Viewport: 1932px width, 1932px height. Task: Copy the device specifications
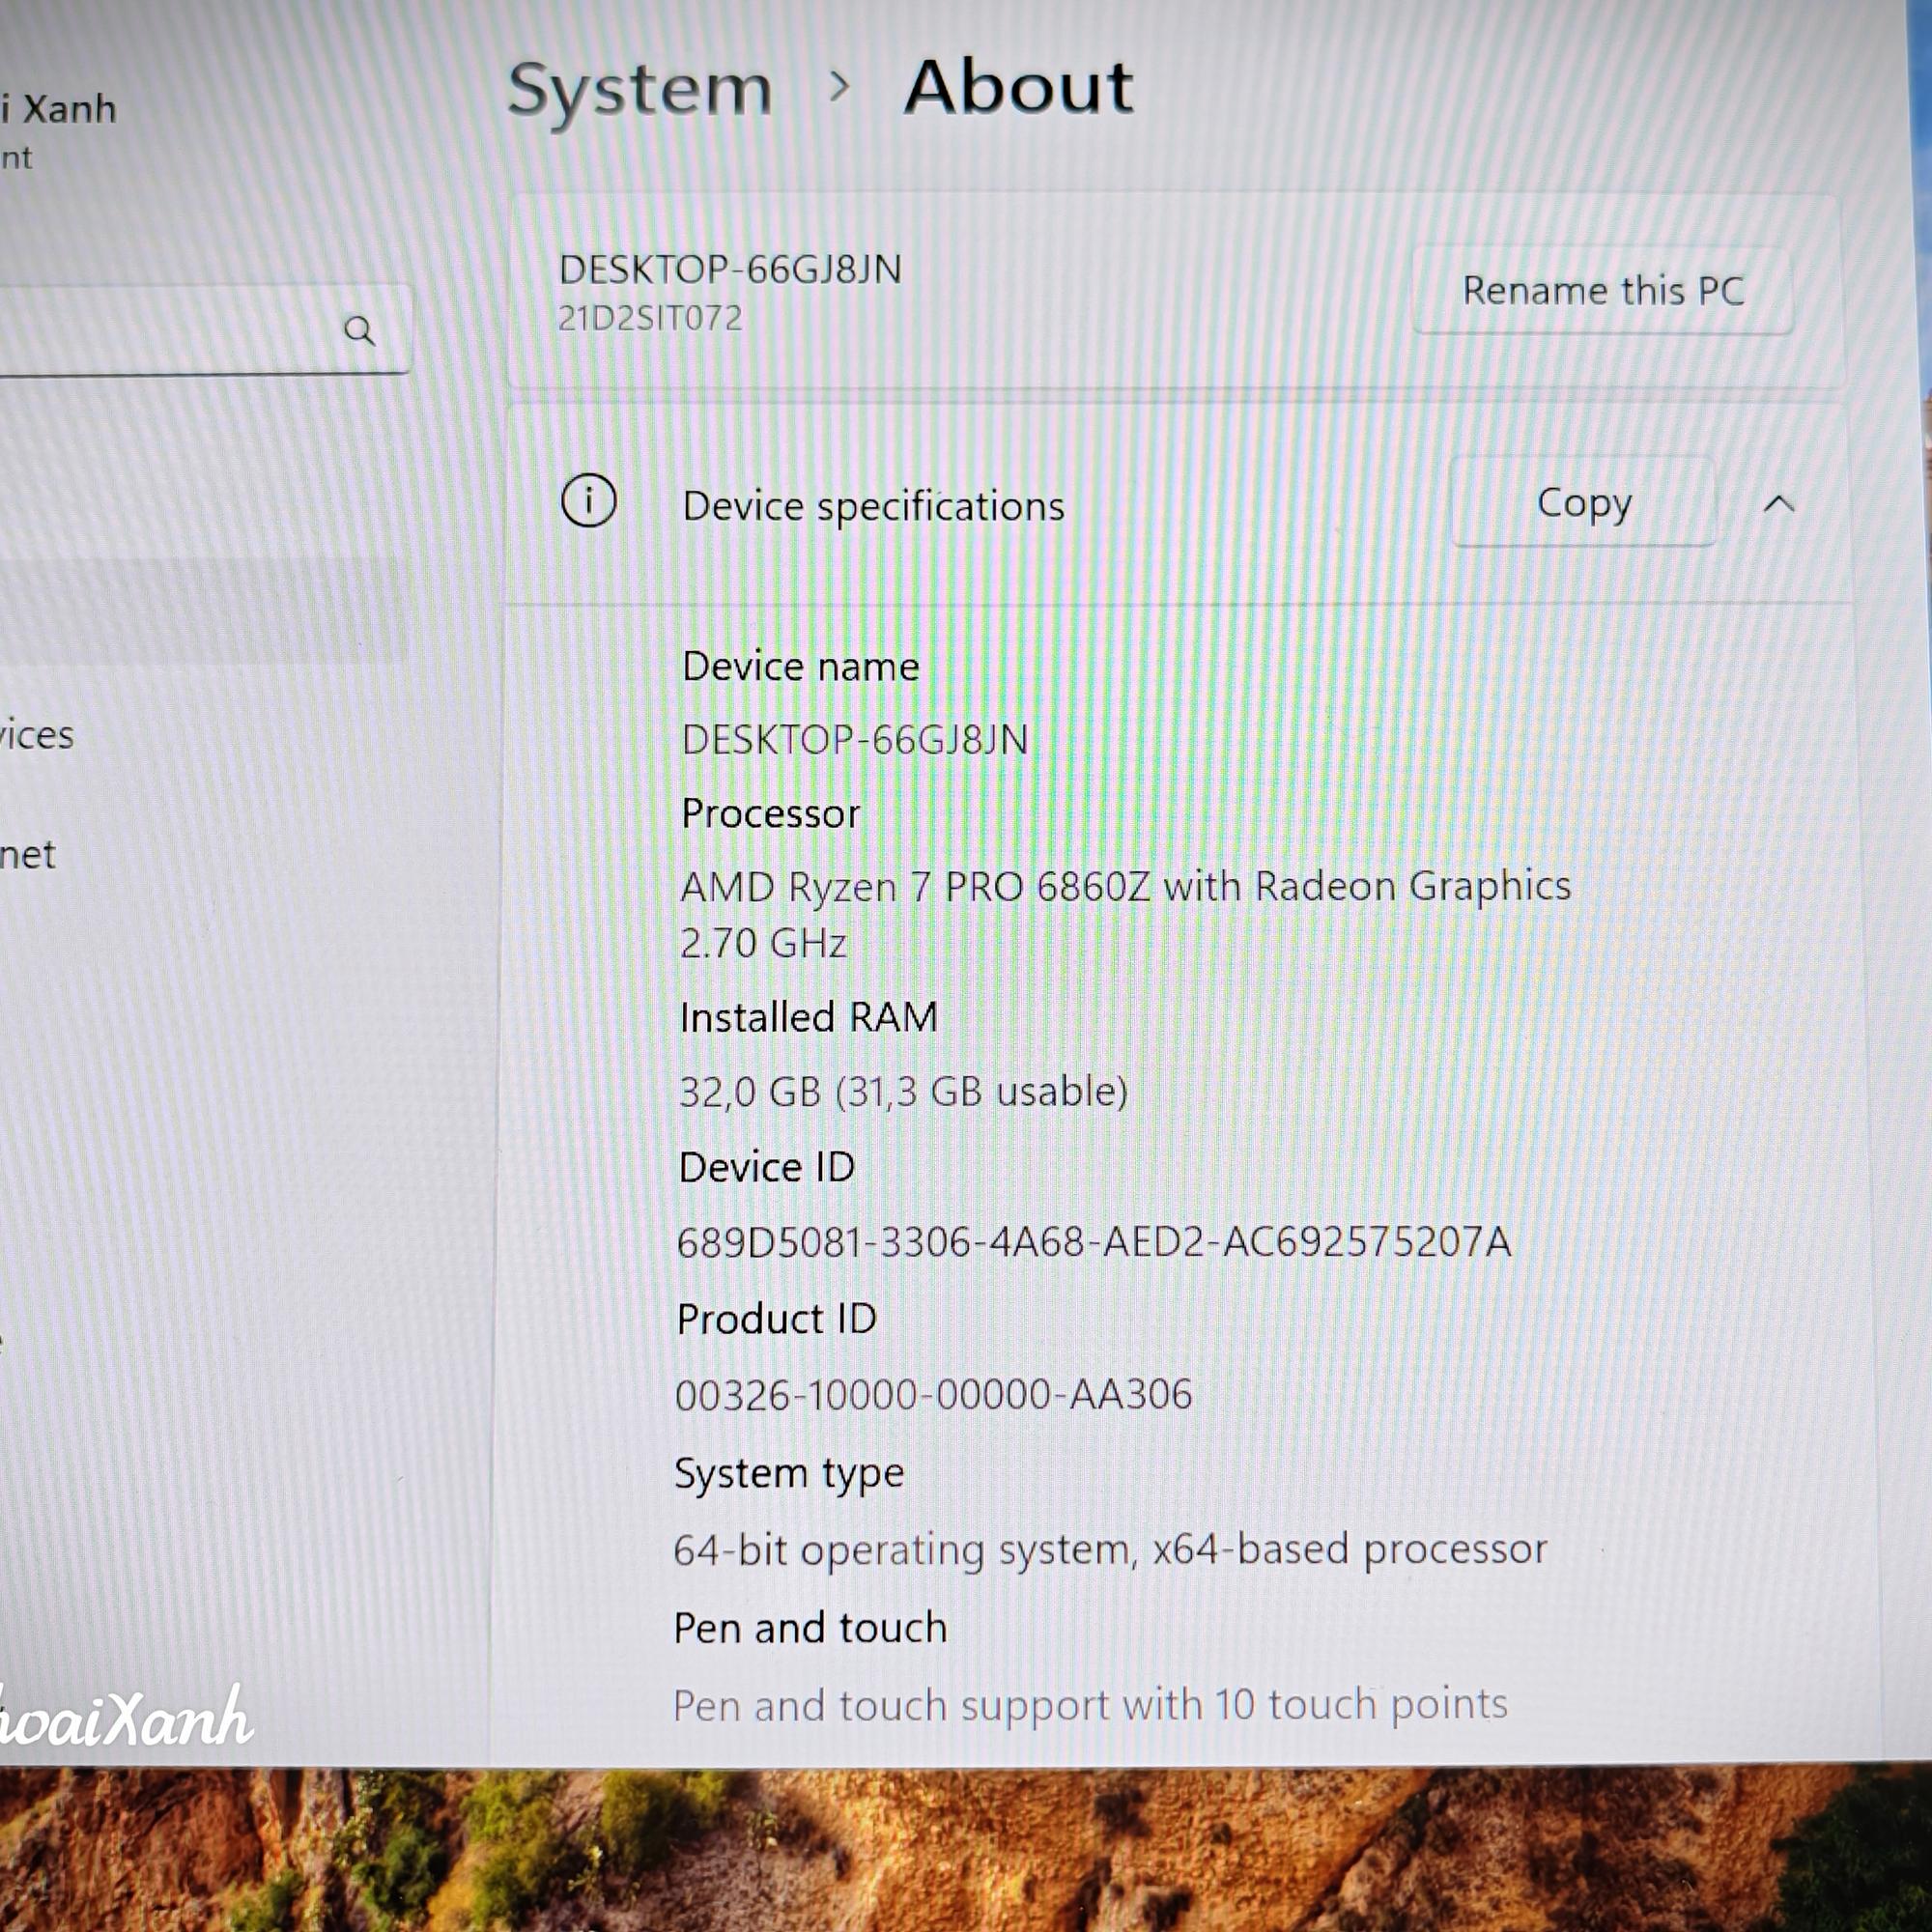[x=1583, y=502]
